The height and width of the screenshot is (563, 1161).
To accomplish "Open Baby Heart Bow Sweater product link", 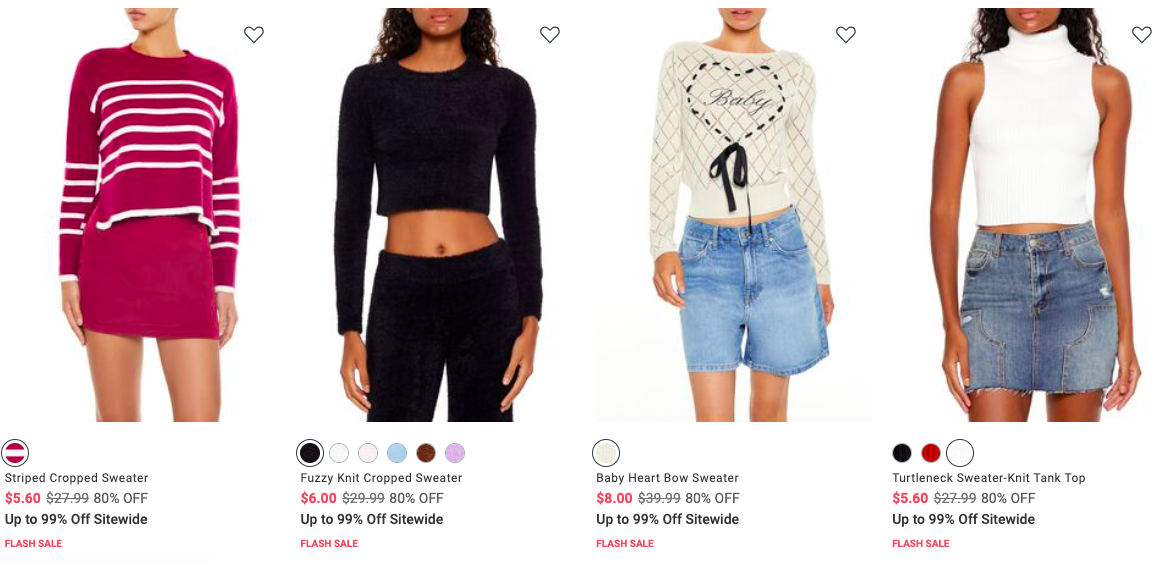I will coord(667,478).
